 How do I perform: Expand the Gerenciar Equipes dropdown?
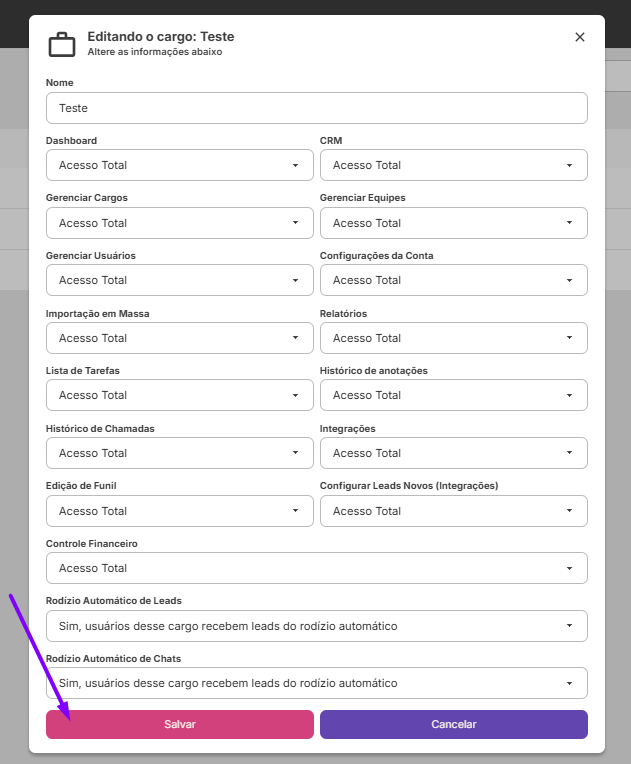pyautogui.click(x=454, y=223)
